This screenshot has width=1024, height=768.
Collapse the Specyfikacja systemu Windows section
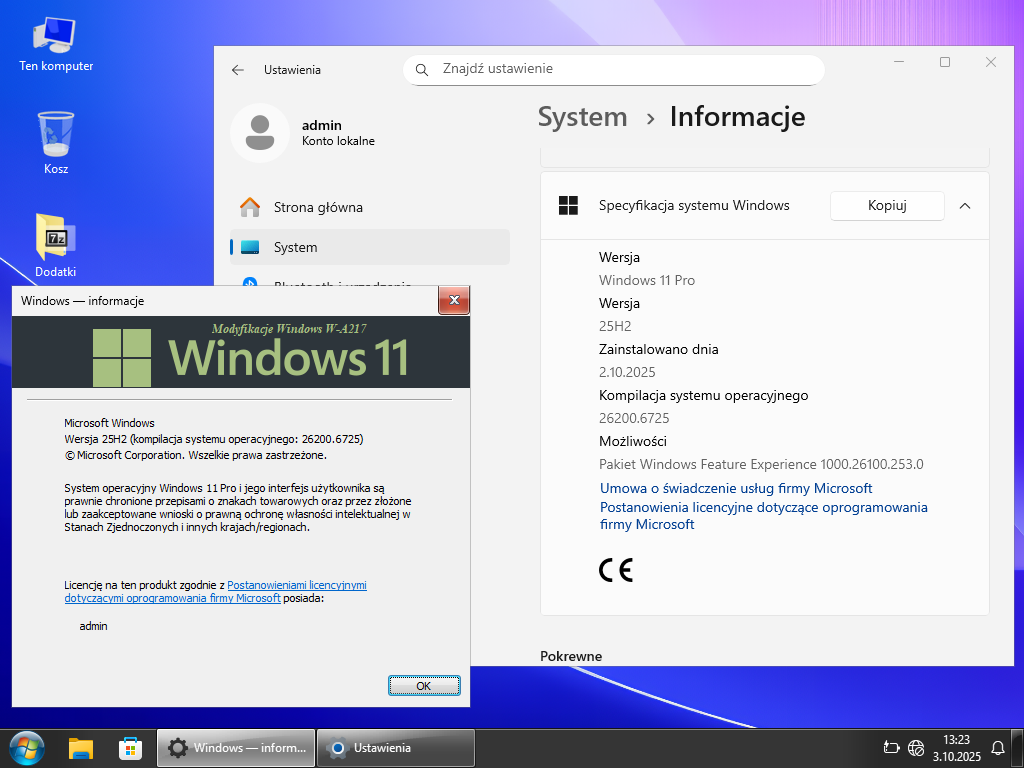pos(965,206)
